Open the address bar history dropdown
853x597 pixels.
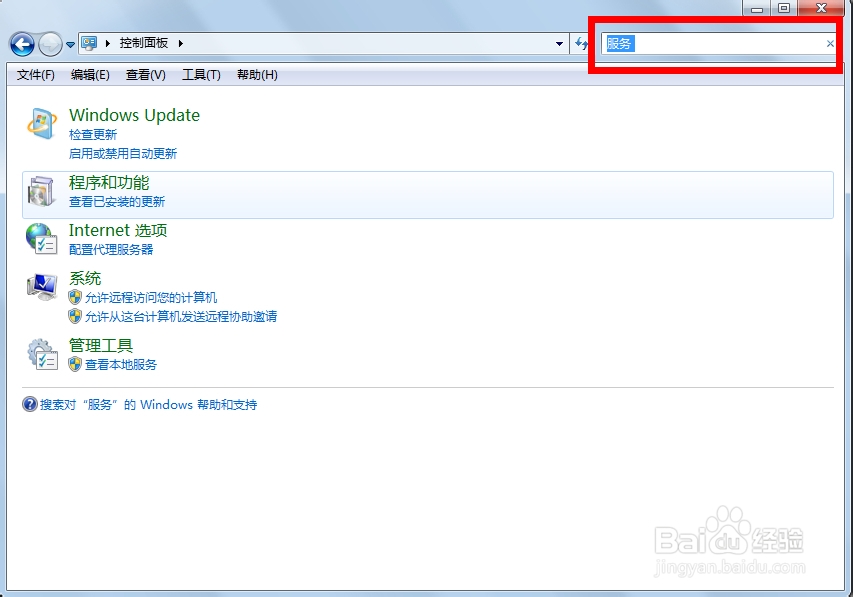pyautogui.click(x=559, y=44)
